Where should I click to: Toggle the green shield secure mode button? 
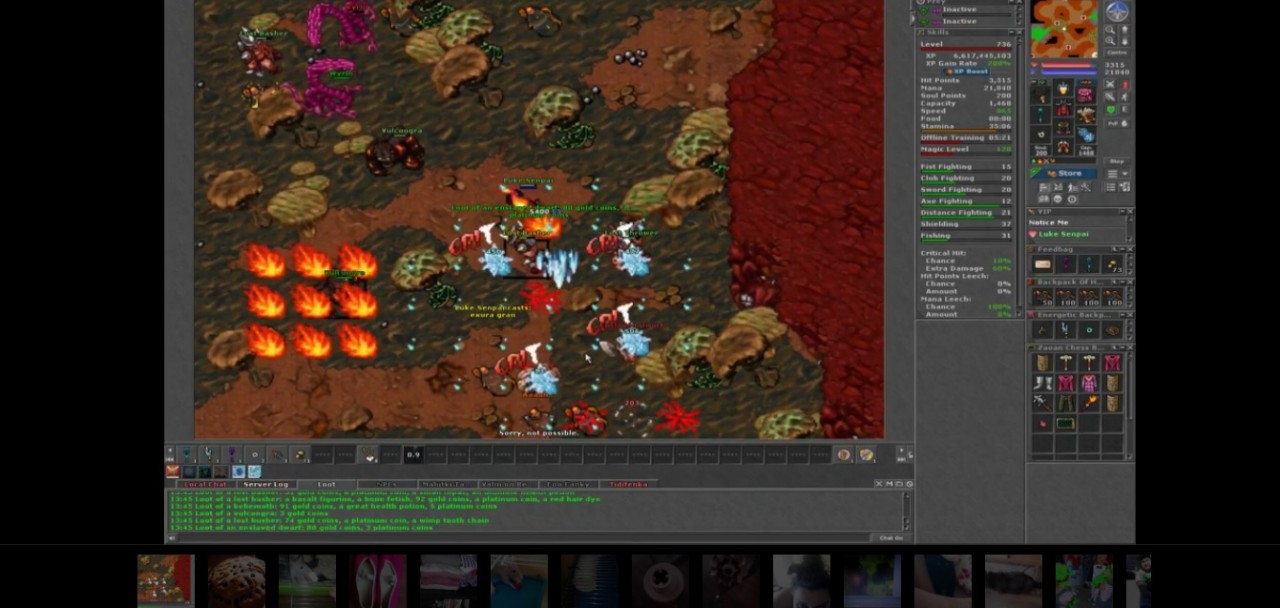point(1110,109)
